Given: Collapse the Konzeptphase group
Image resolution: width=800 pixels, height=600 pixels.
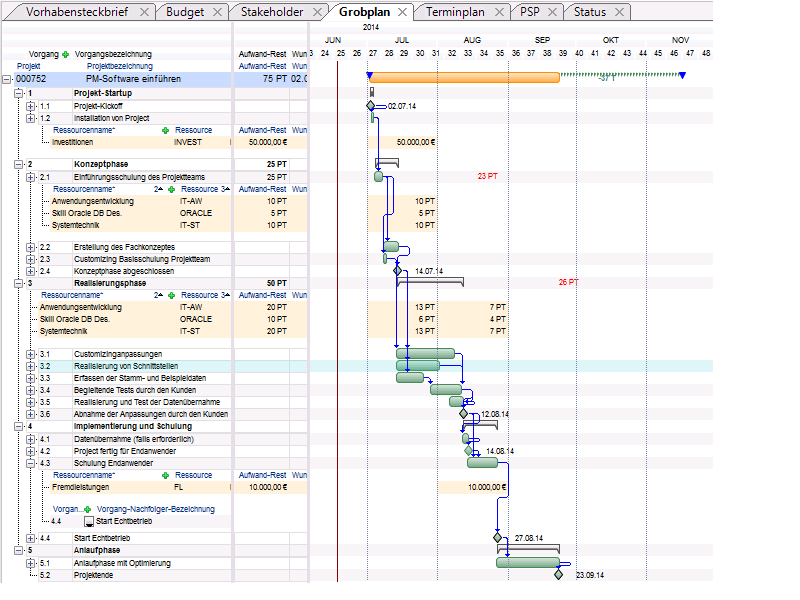Looking at the screenshot, I should 19,164.
